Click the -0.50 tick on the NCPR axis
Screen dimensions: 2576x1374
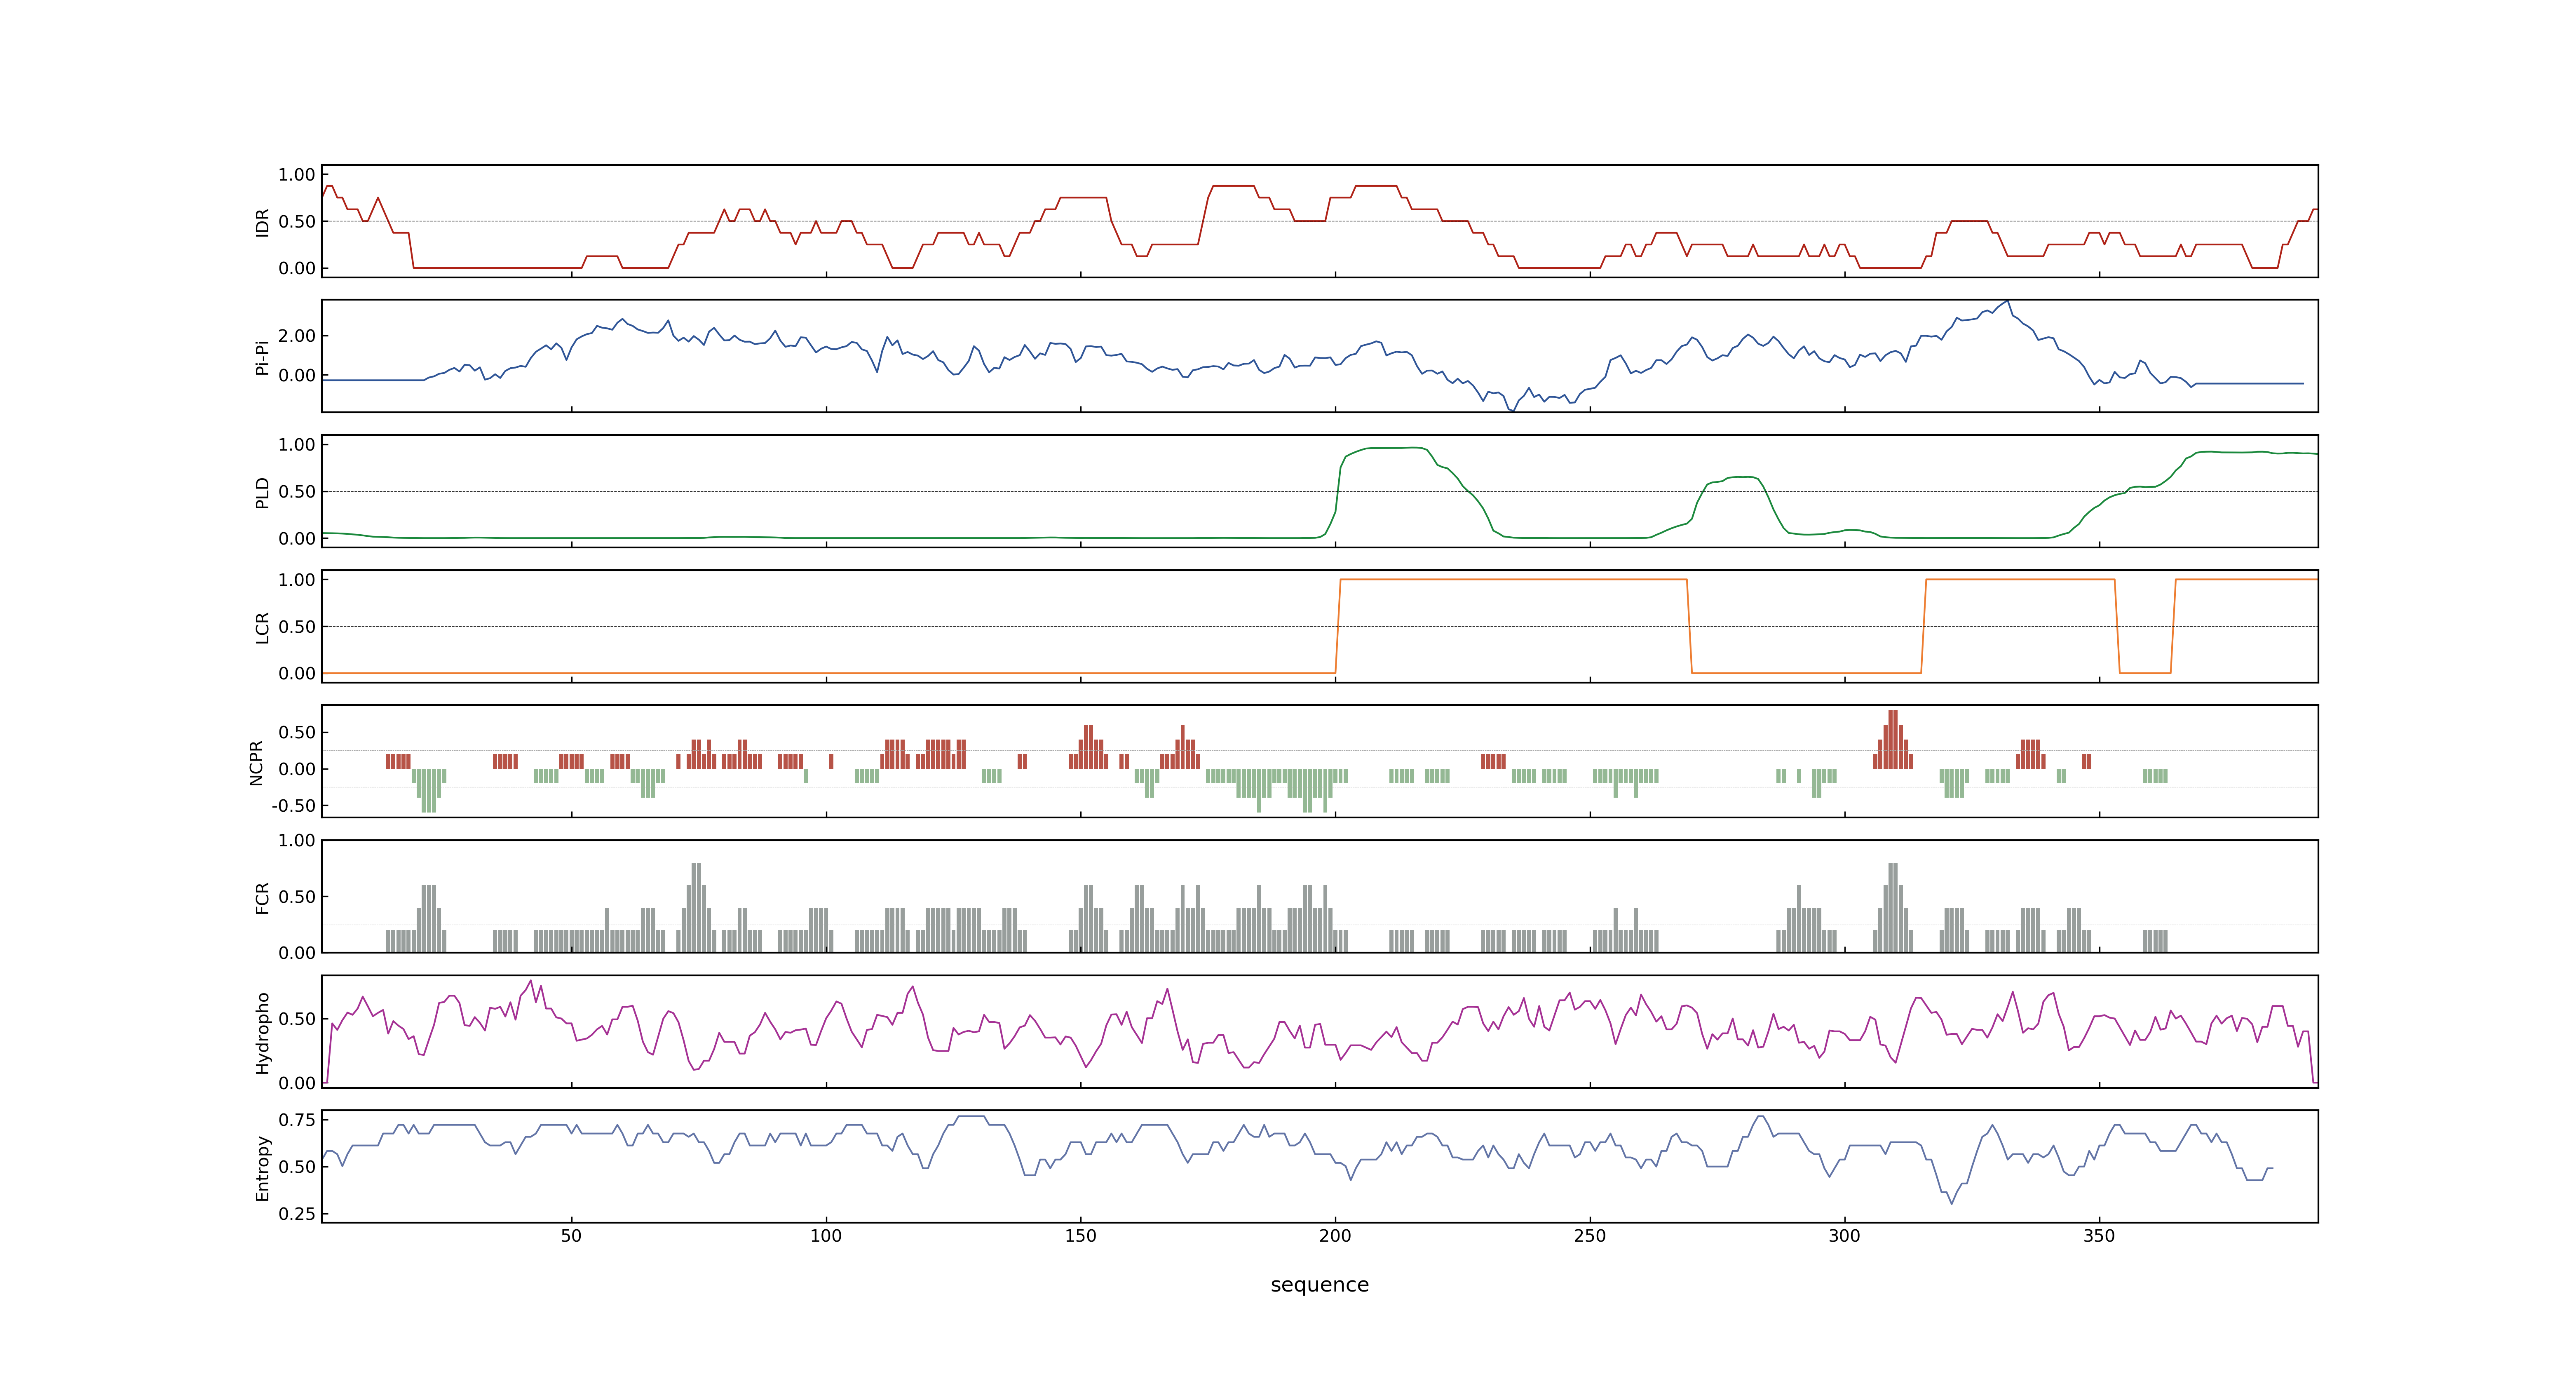[293, 806]
